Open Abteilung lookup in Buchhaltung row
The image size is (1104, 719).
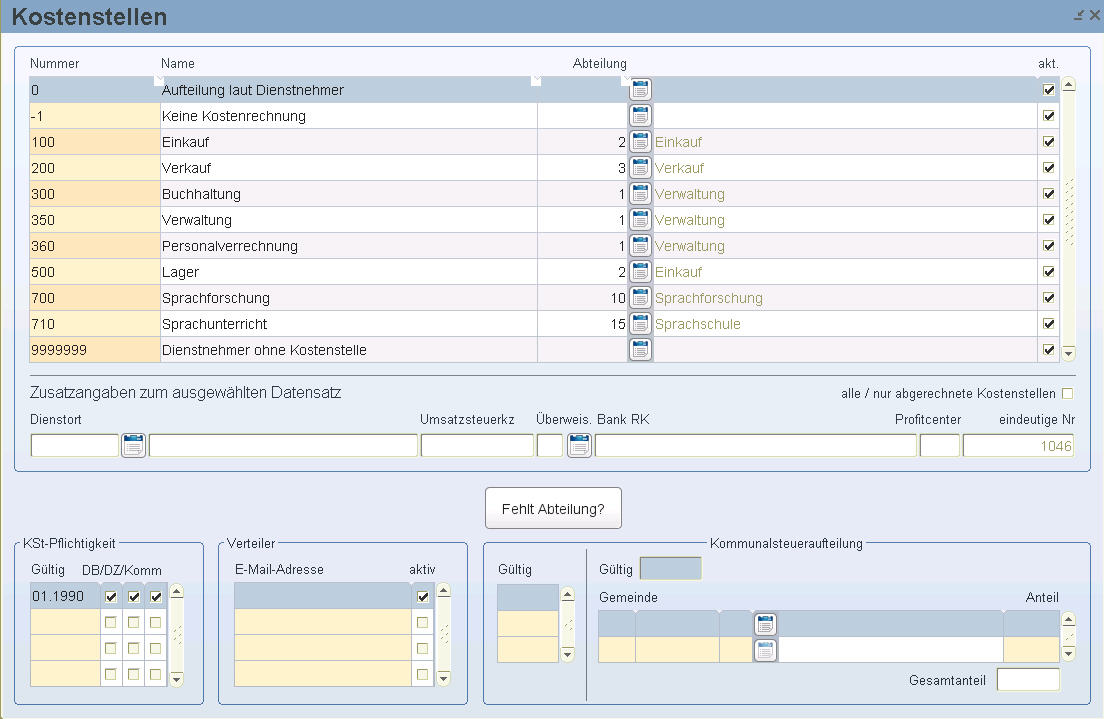click(640, 194)
